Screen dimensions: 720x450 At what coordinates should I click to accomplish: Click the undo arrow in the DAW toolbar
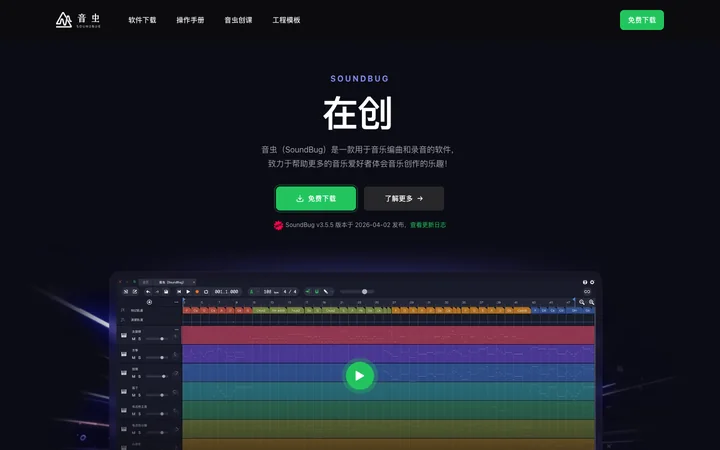pyautogui.click(x=148, y=292)
